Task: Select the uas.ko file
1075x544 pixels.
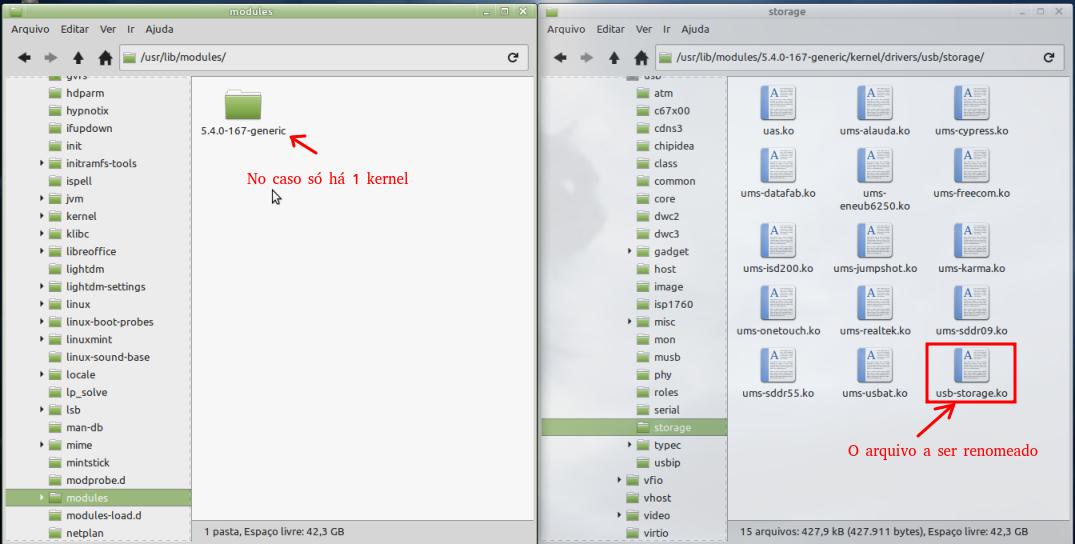Action: [778, 111]
